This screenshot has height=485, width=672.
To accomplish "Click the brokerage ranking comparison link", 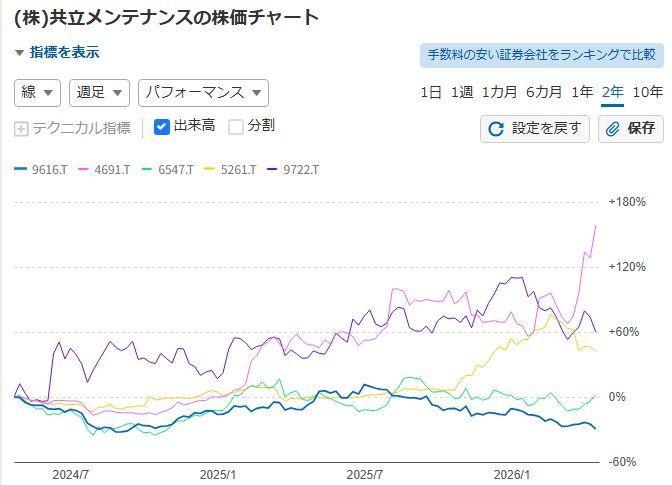I will coord(541,54).
